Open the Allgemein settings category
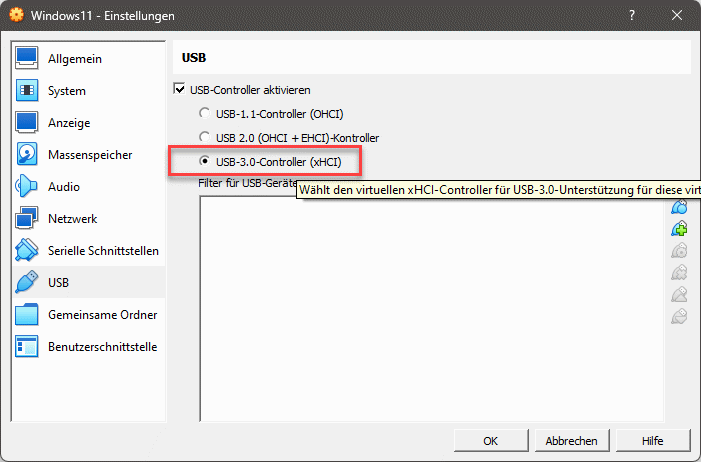701x462 pixels. [x=89, y=59]
